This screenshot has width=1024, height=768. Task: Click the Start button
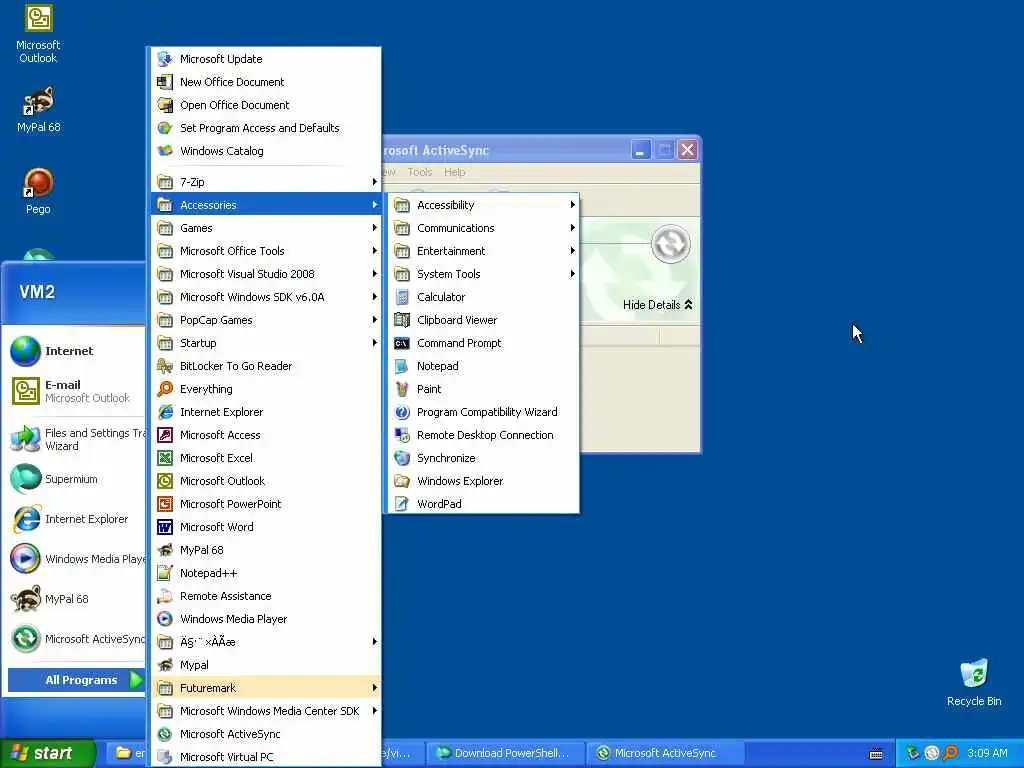[47, 753]
